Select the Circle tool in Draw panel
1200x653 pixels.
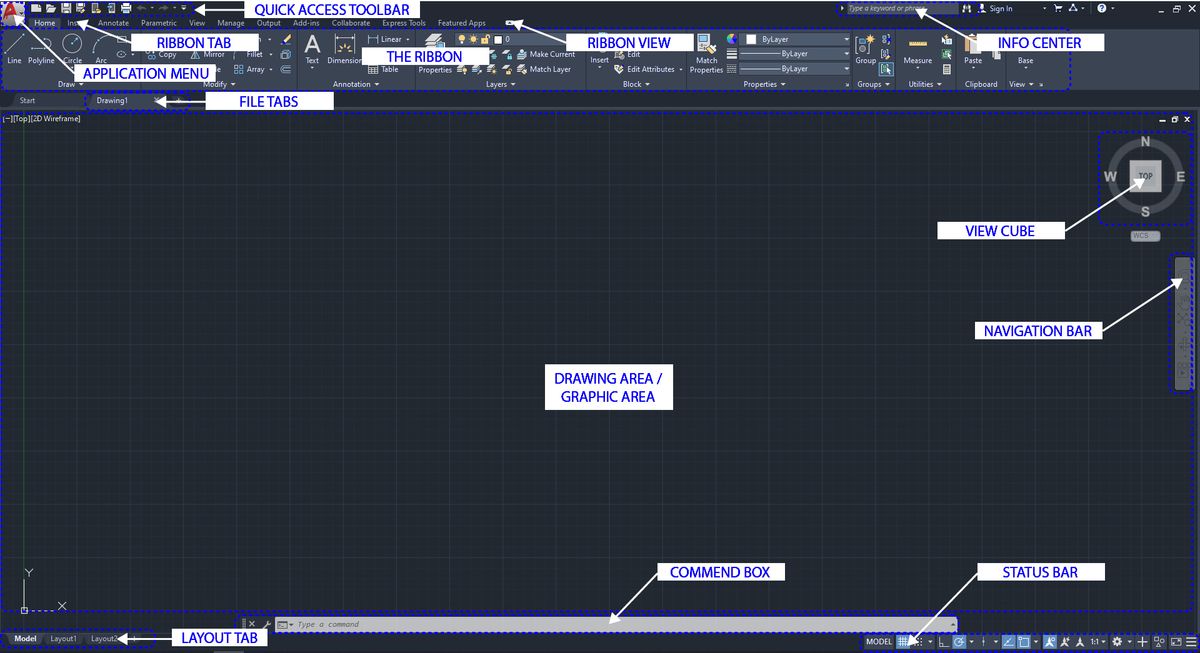(72, 46)
